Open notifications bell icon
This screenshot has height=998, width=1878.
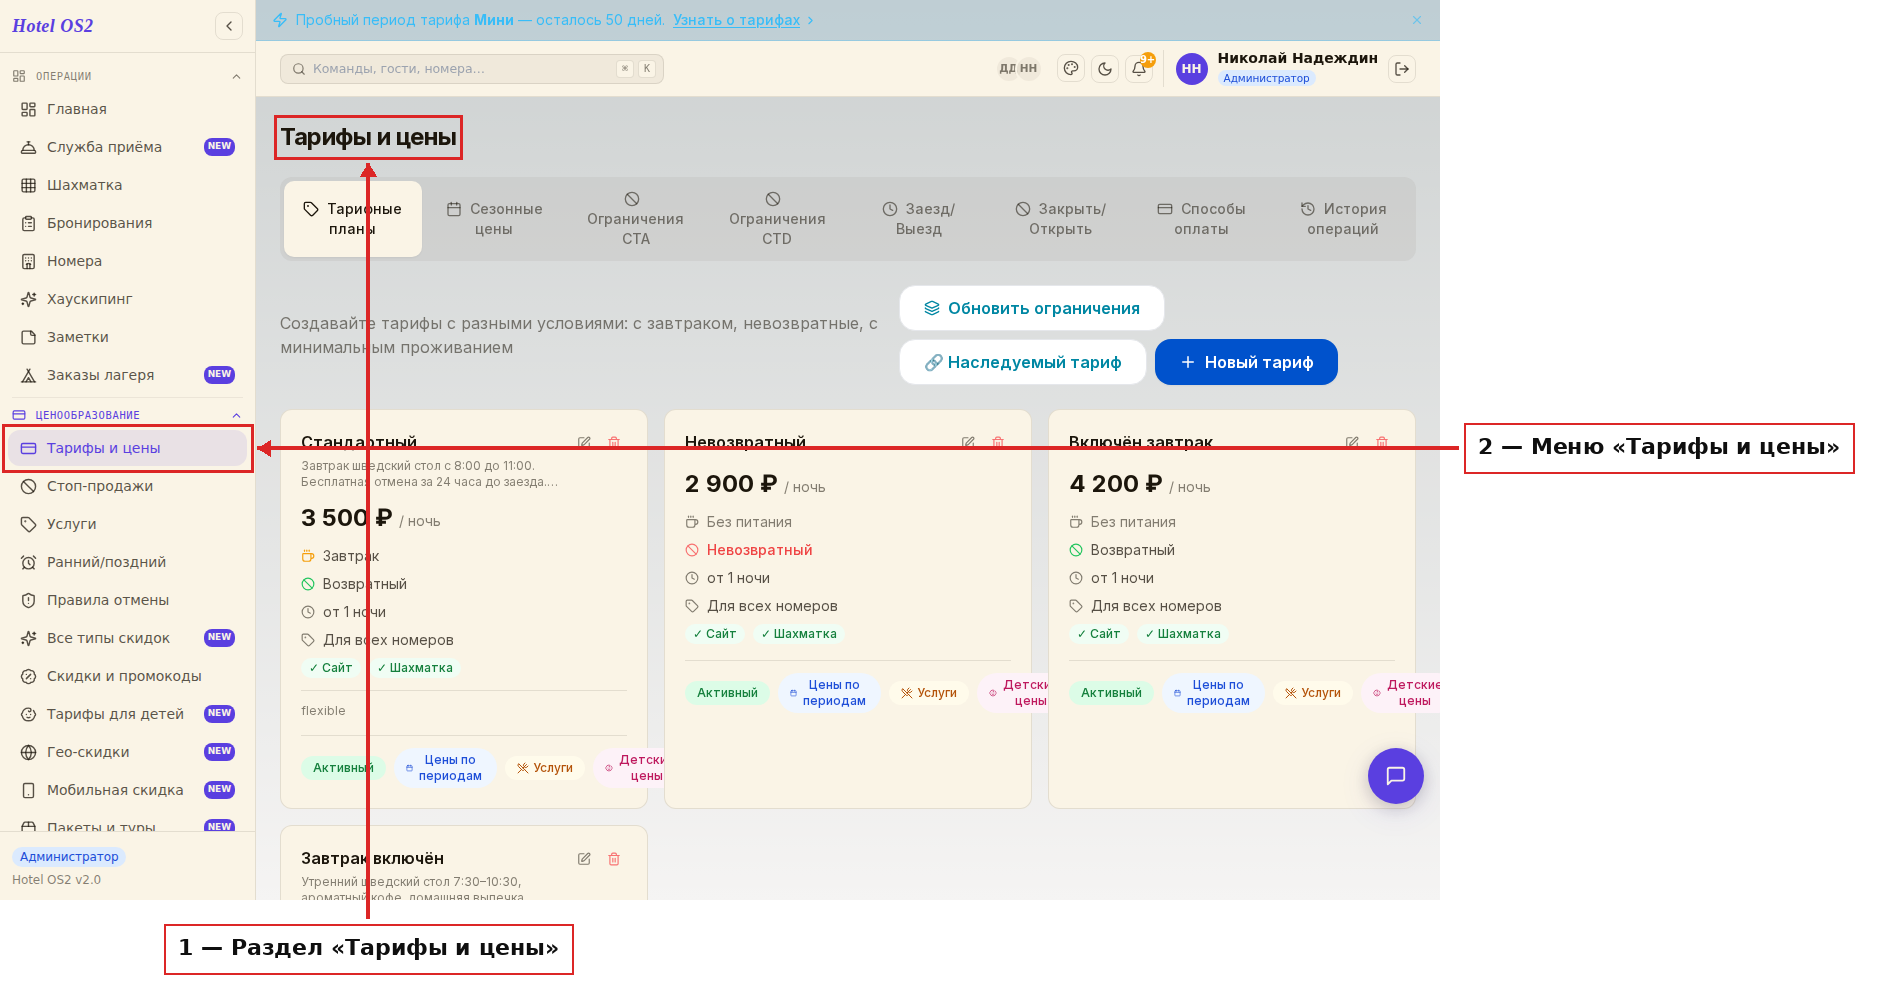click(x=1139, y=69)
